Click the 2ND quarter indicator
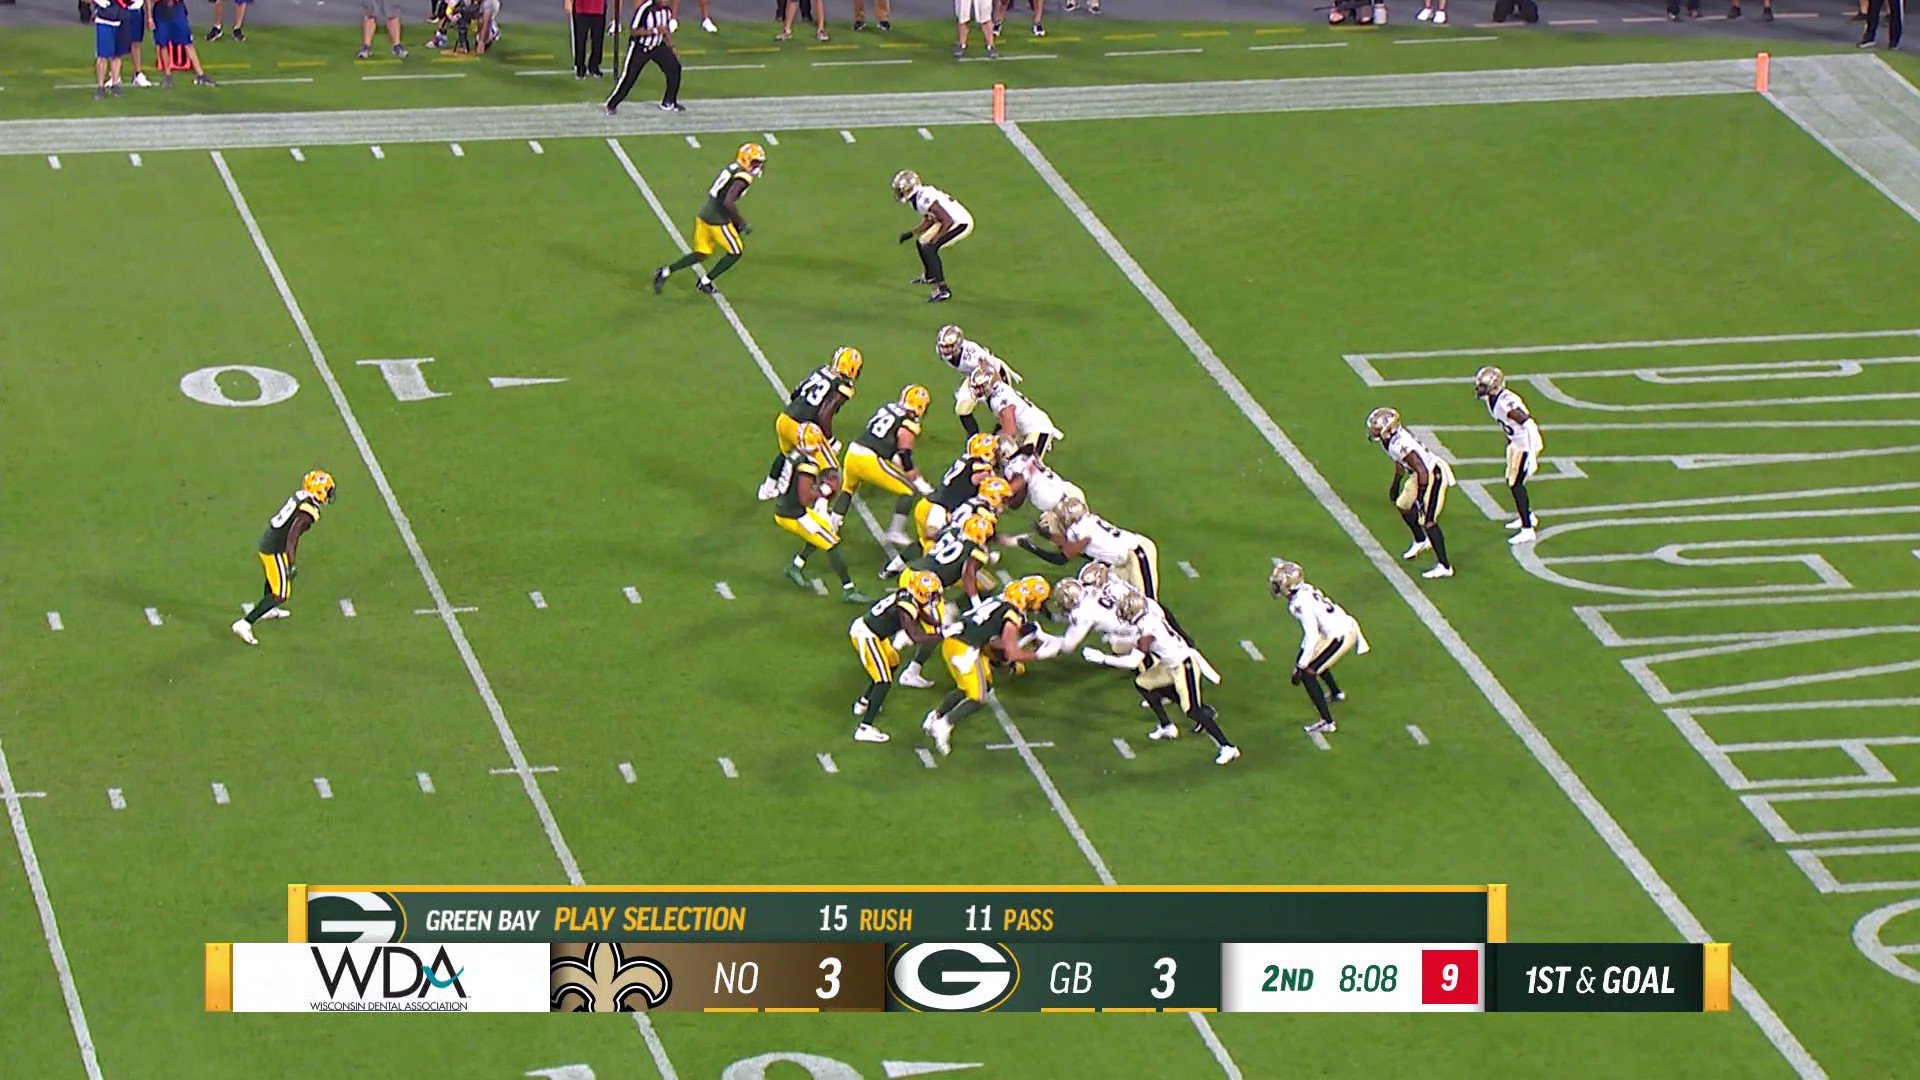 1287,978
